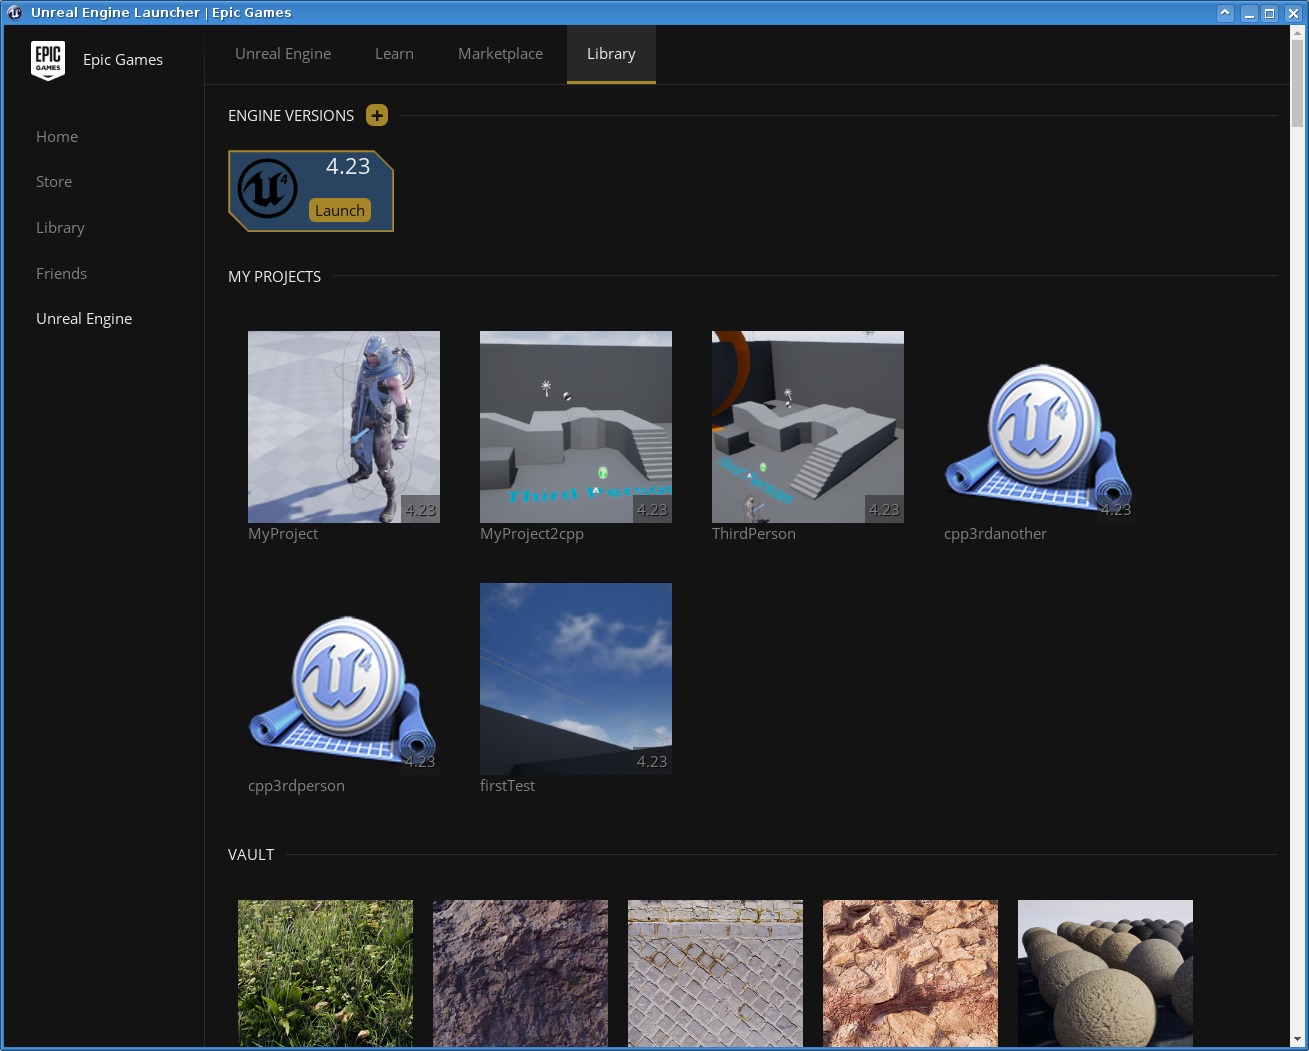Click the MyProject2cpp name label
The image size is (1309, 1051).
[x=532, y=534]
